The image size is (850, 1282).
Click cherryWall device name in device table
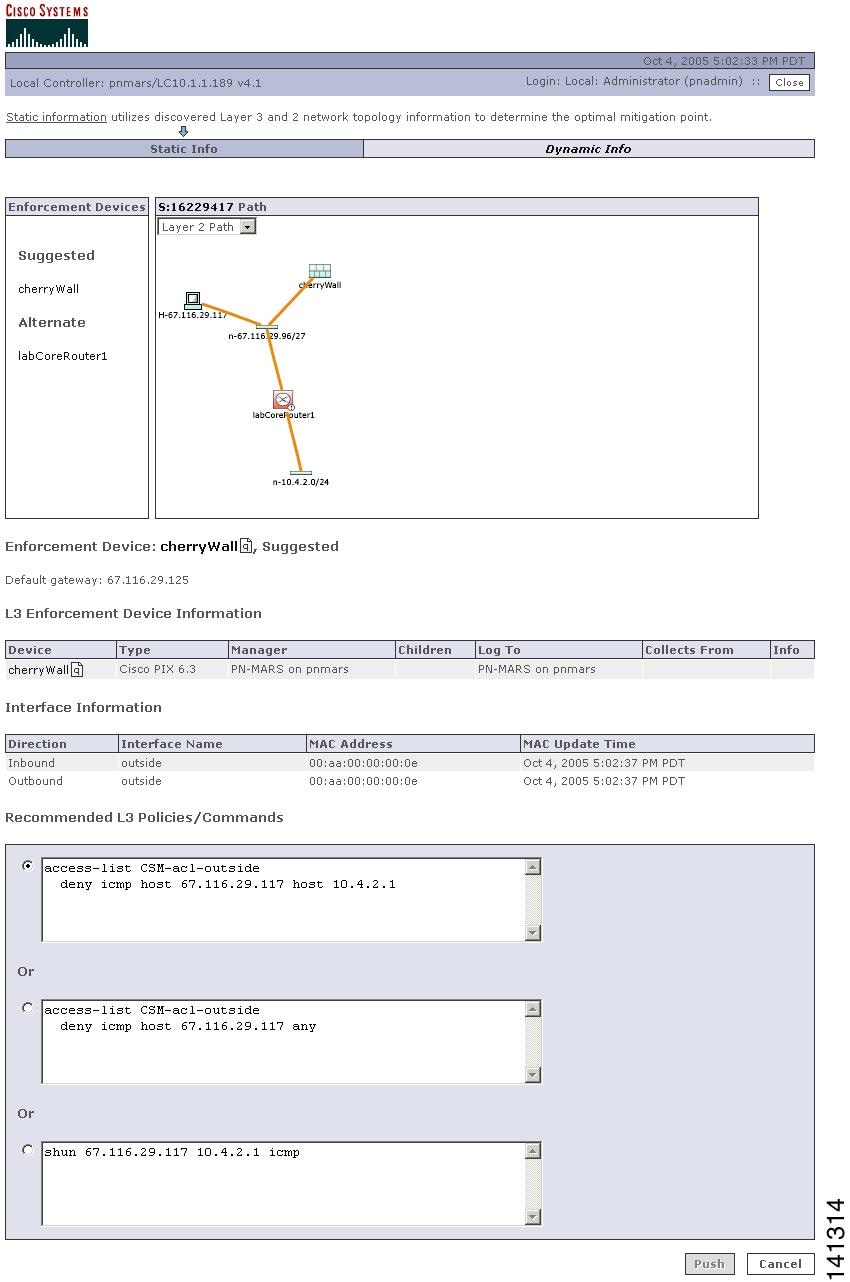pos(38,670)
